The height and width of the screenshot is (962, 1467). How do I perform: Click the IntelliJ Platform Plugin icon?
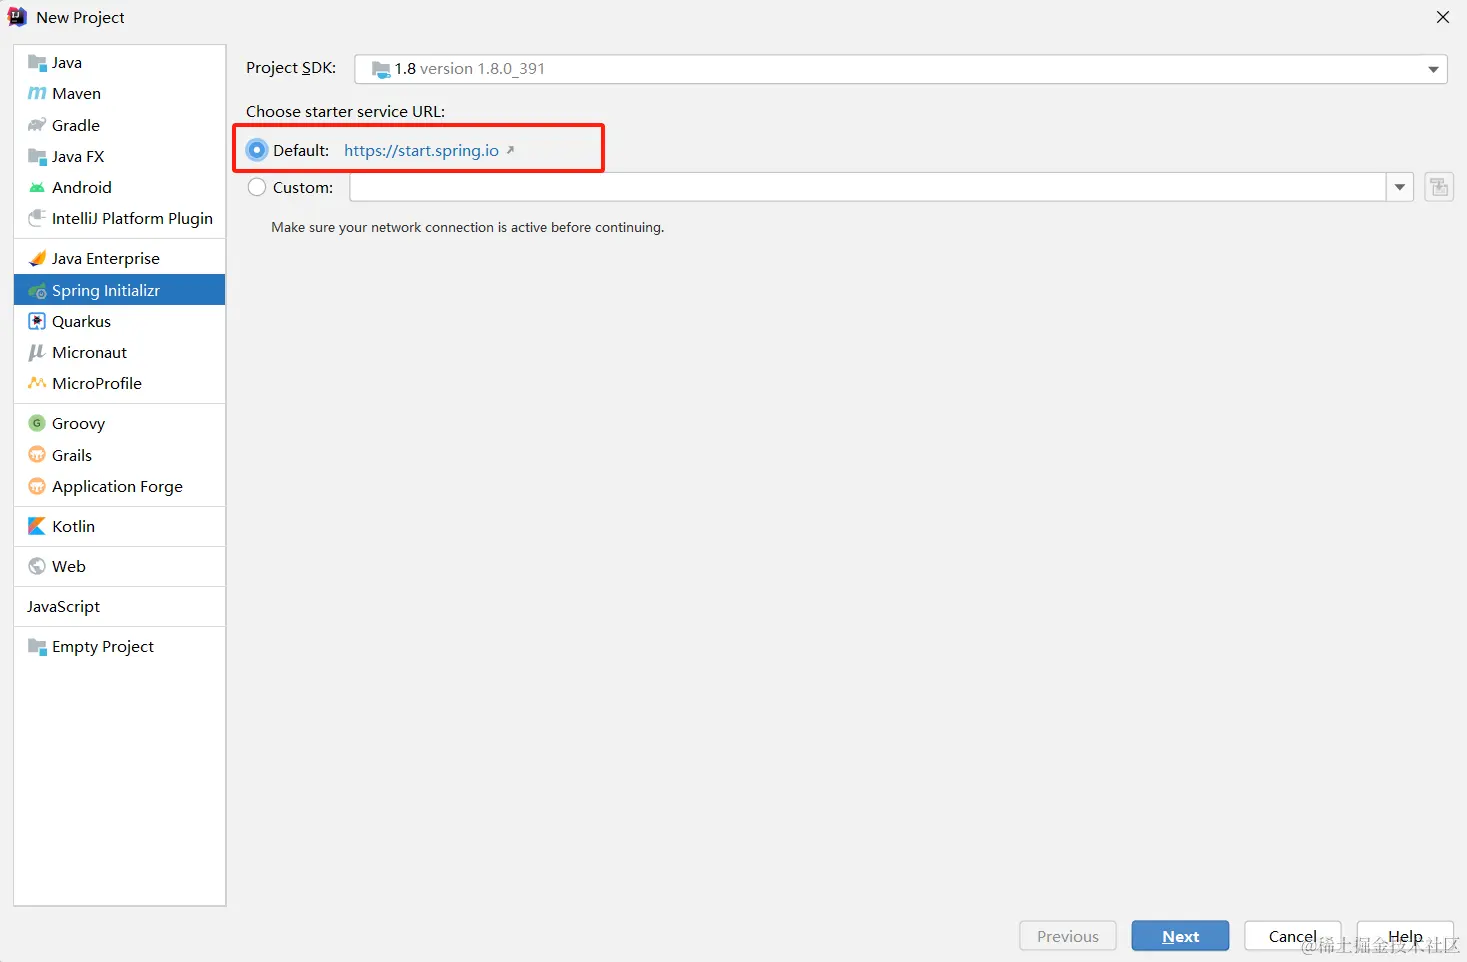[x=37, y=218]
